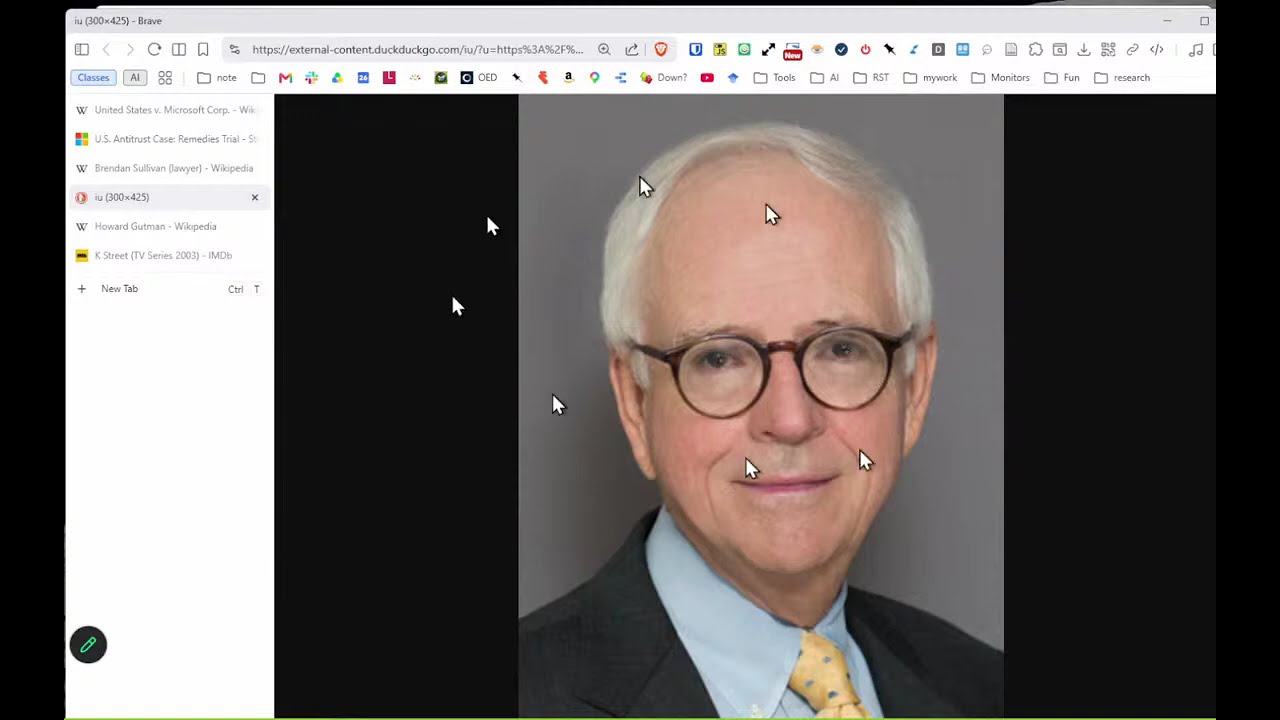Click the address bar URL field
Image resolution: width=1280 pixels, height=720 pixels.
pos(417,49)
